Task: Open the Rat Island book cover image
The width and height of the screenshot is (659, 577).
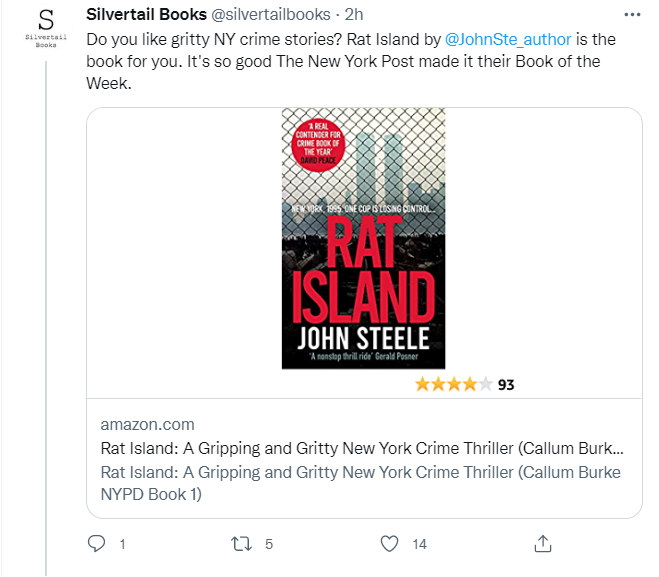Action: click(x=363, y=238)
